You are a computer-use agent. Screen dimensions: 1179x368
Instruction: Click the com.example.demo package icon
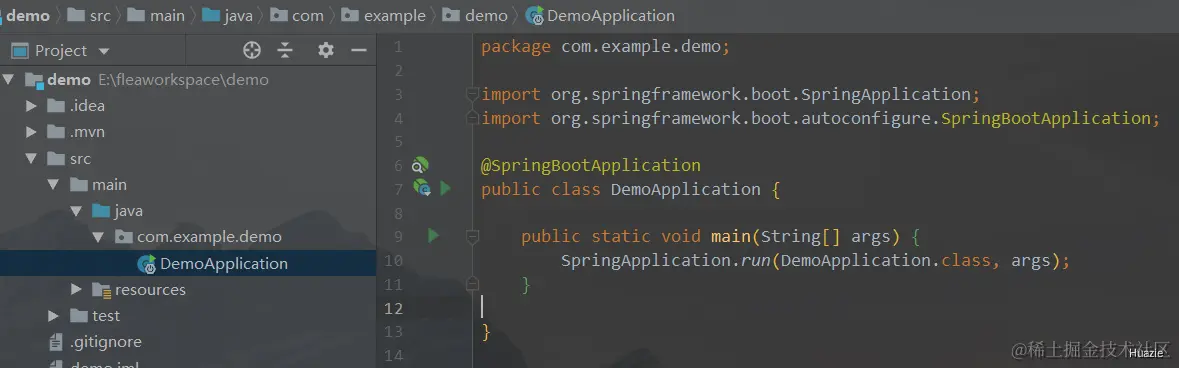tap(124, 237)
